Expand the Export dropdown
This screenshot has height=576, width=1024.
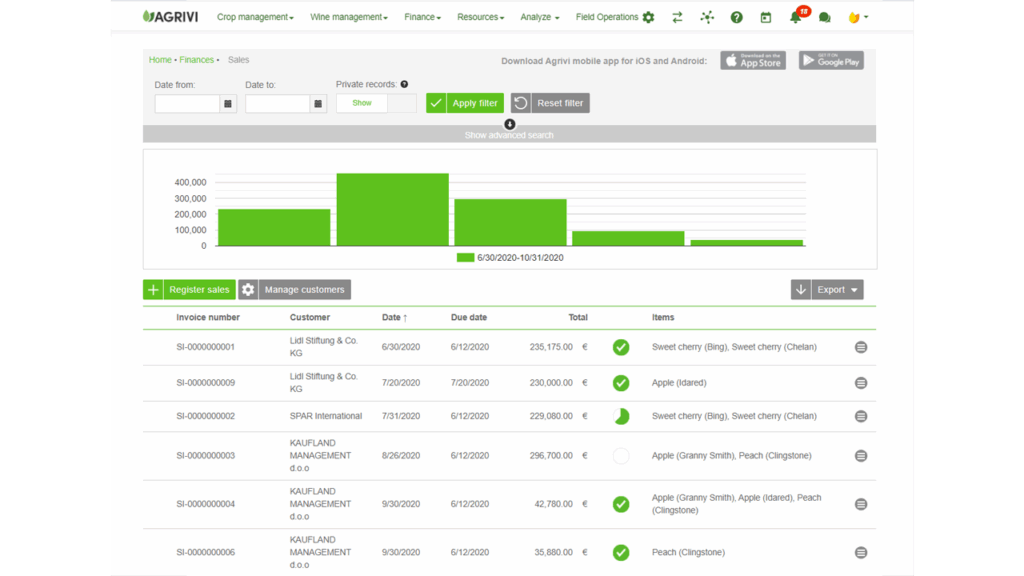pyautogui.click(x=837, y=290)
